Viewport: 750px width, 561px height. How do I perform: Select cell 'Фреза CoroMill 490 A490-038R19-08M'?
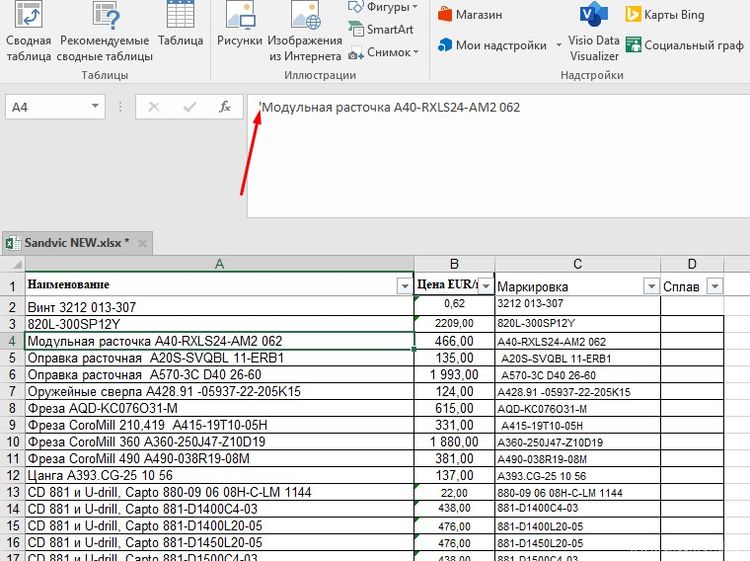(x=220, y=458)
